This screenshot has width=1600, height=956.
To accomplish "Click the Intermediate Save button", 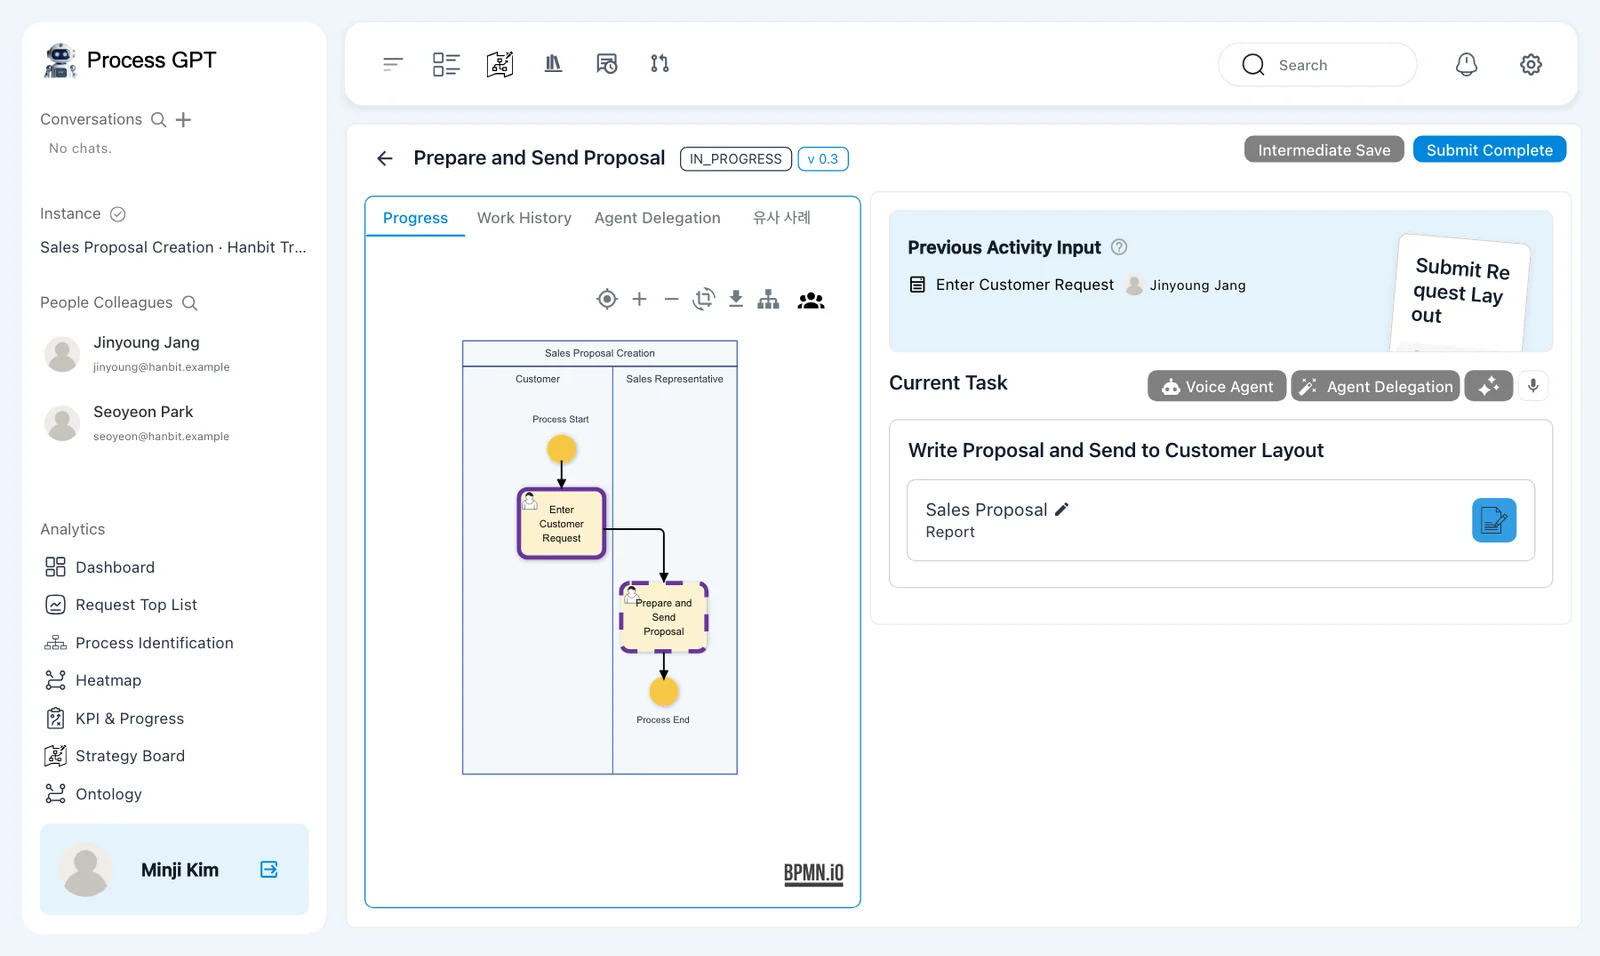I will [1324, 150].
